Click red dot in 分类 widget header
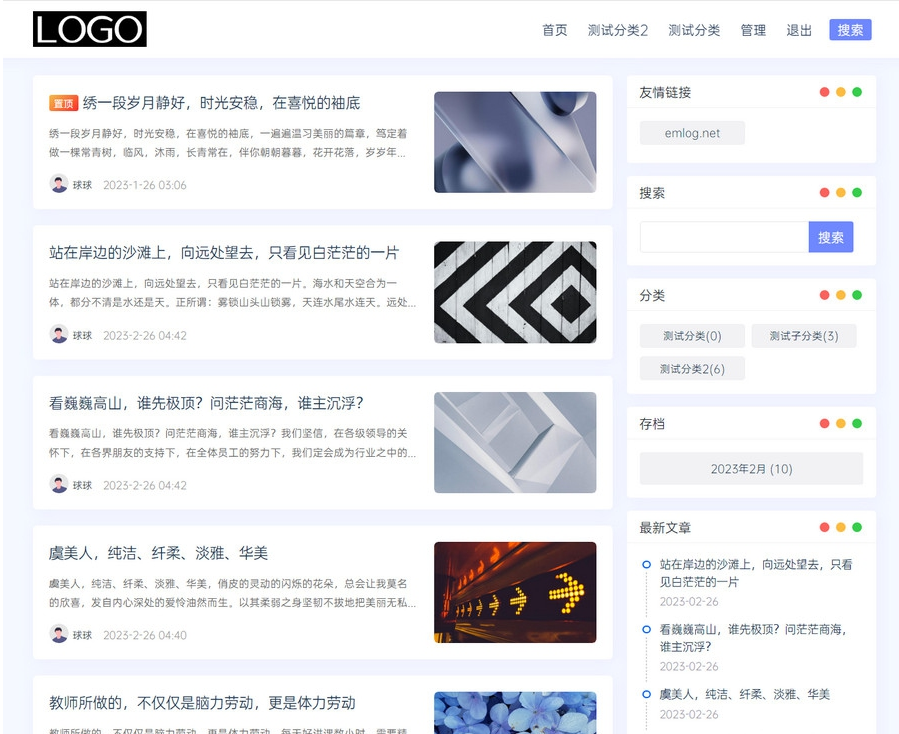This screenshot has height=734, width=899. [824, 295]
